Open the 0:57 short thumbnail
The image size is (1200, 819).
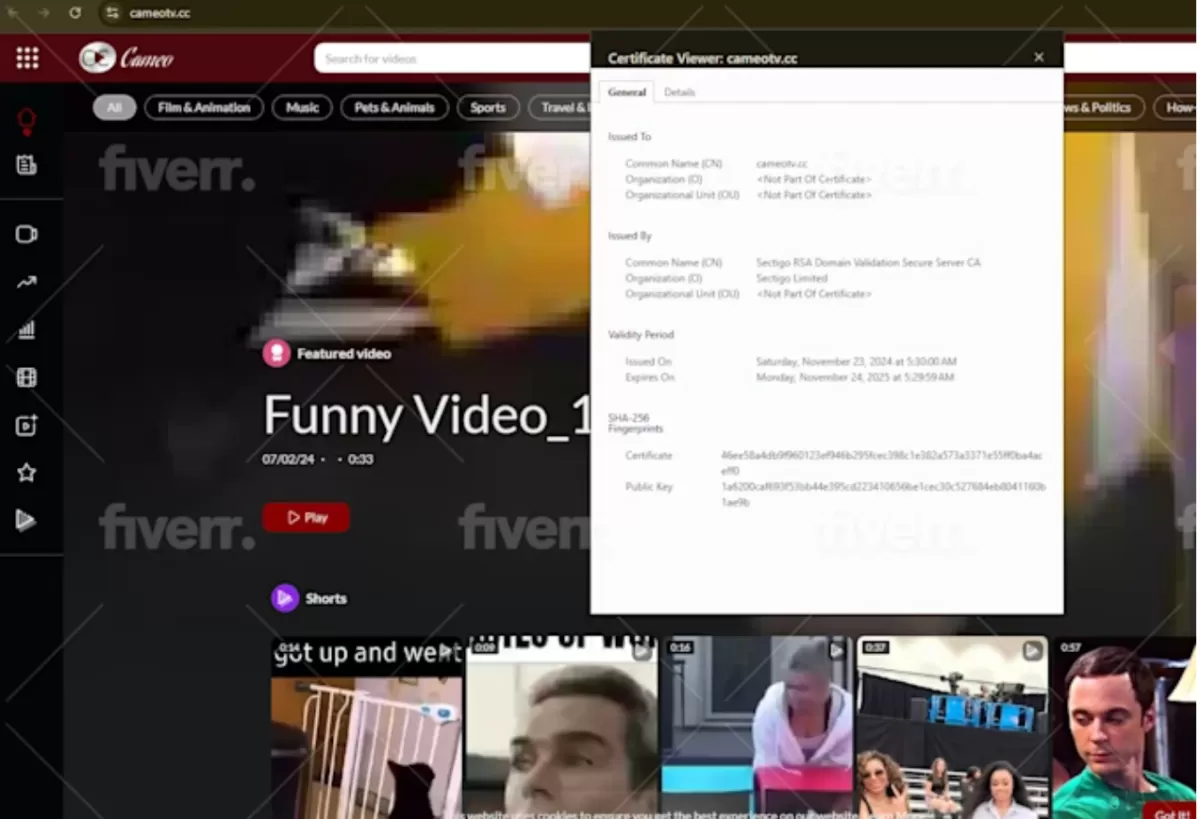pyautogui.click(x=1124, y=729)
